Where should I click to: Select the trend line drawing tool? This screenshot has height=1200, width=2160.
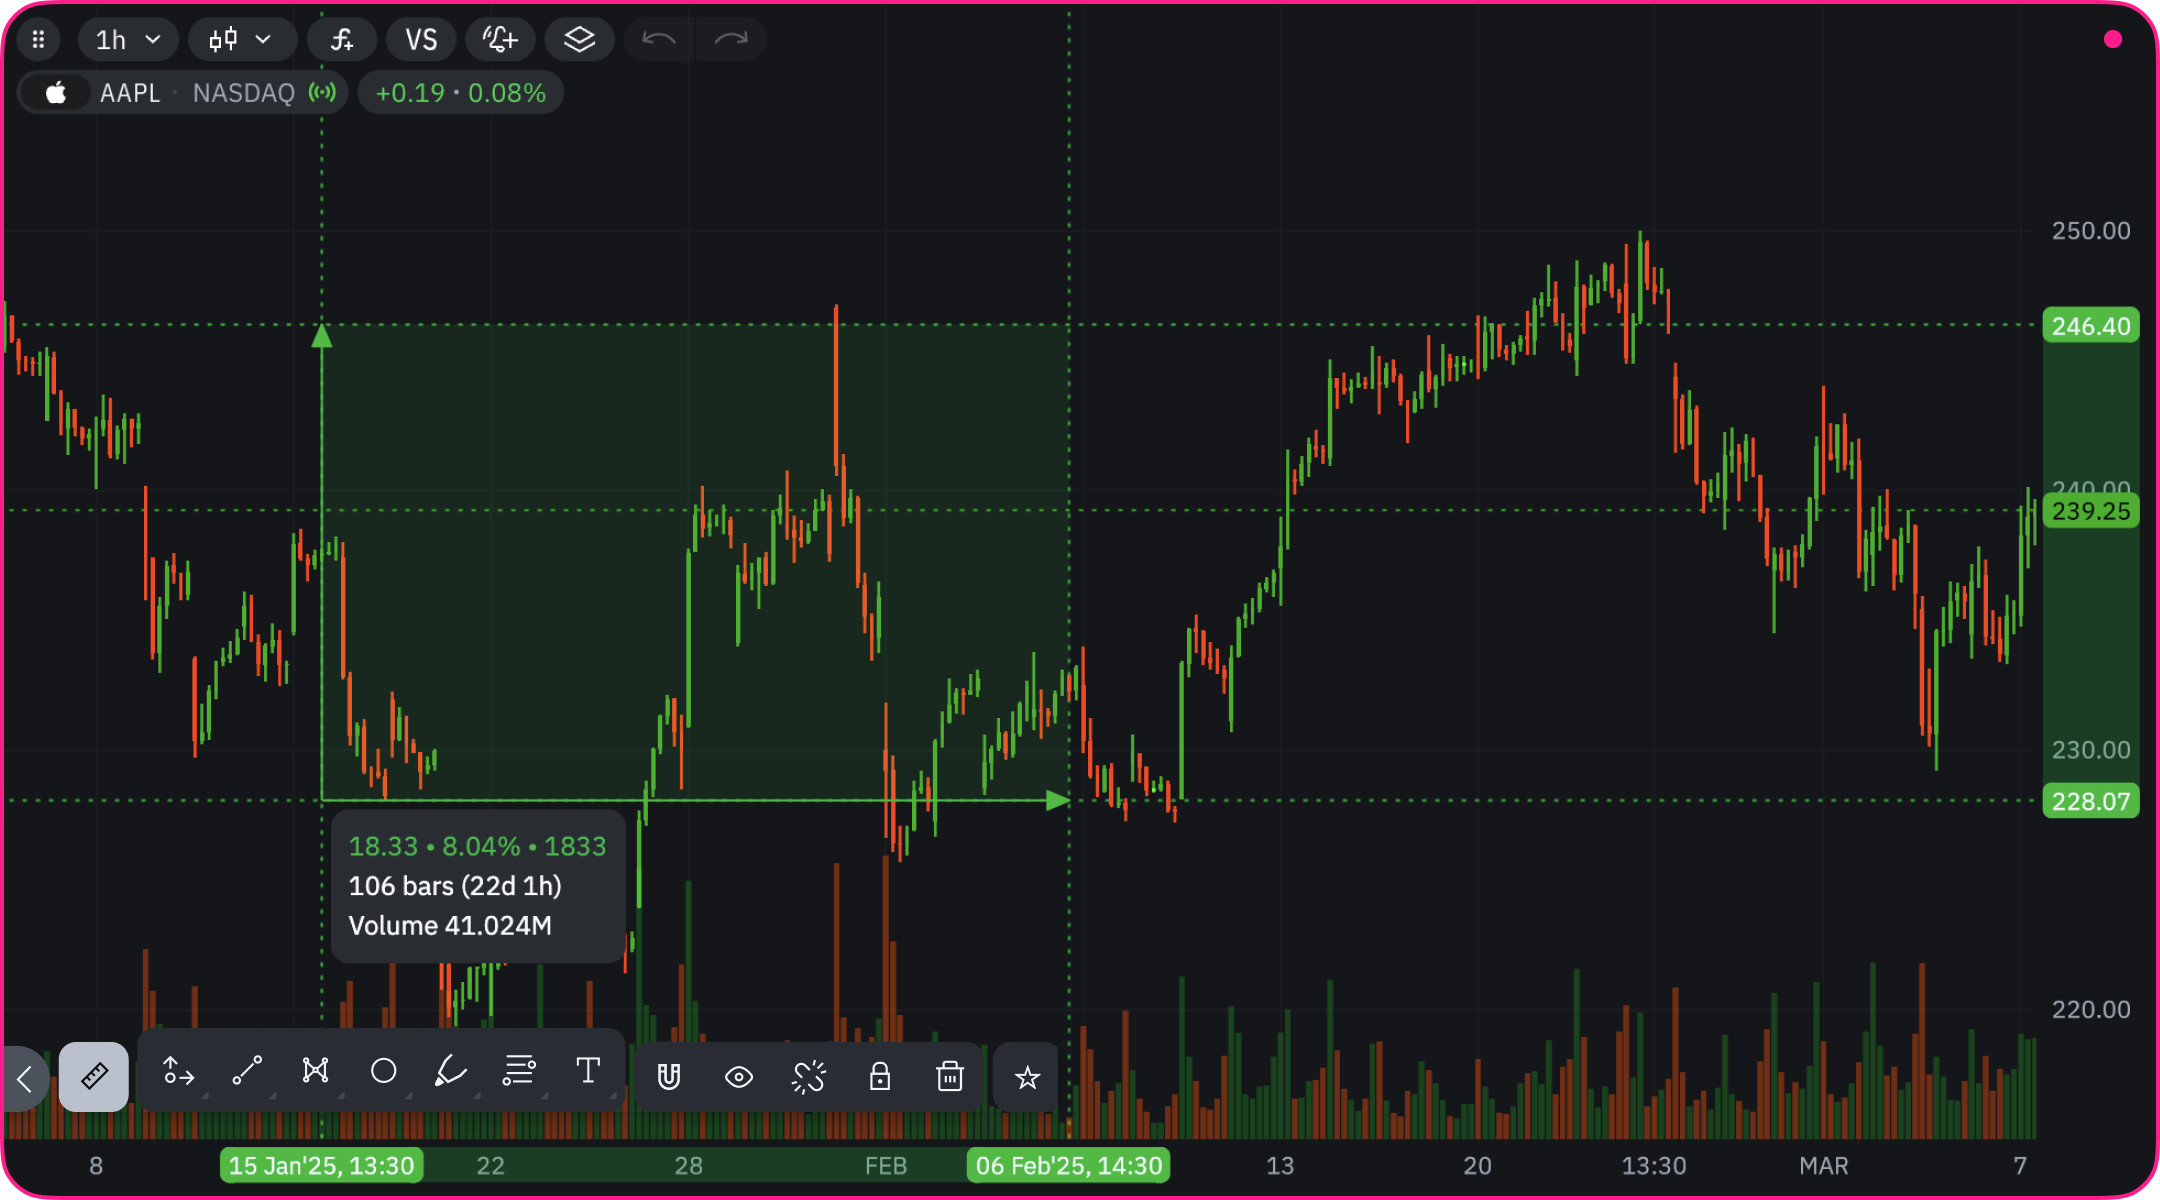[247, 1071]
